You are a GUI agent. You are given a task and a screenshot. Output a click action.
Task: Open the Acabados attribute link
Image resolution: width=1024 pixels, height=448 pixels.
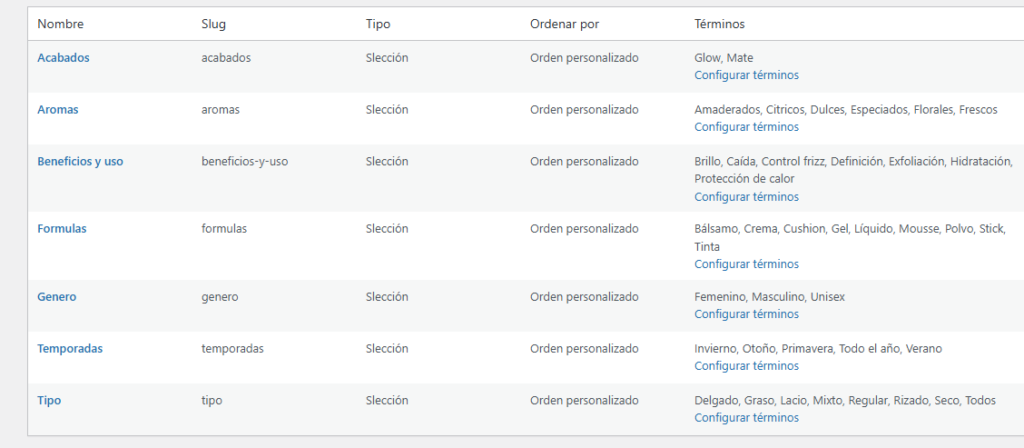[x=63, y=58]
